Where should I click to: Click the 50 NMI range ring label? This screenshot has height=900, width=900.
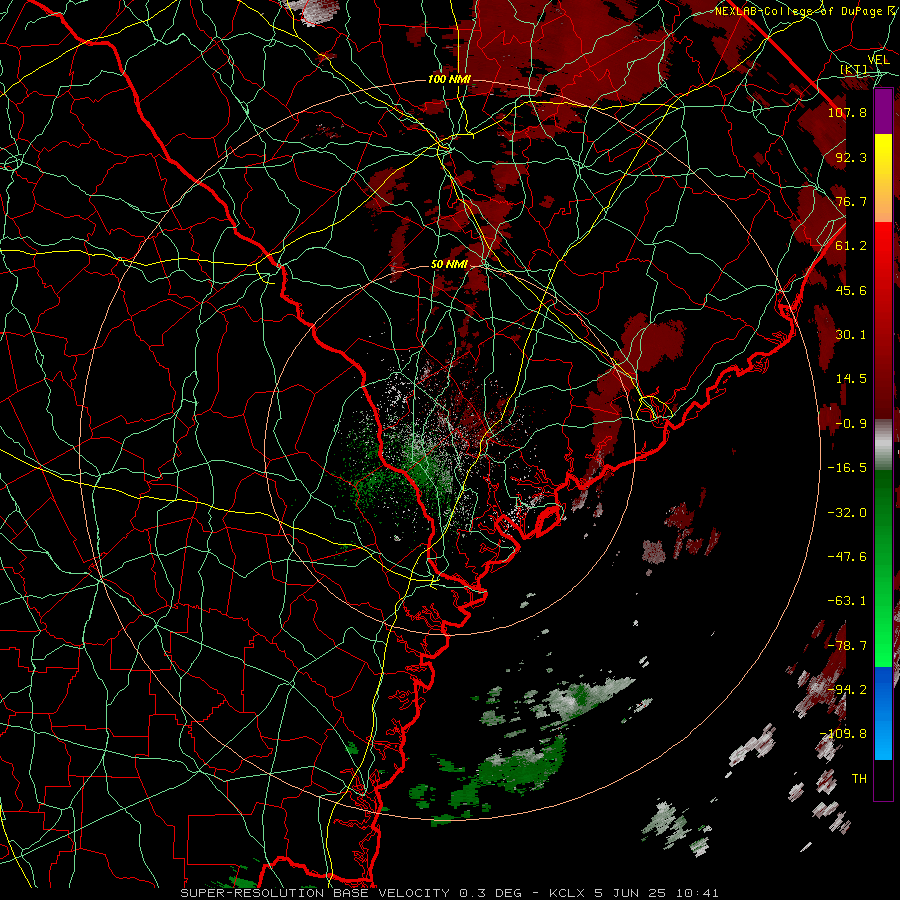click(449, 265)
